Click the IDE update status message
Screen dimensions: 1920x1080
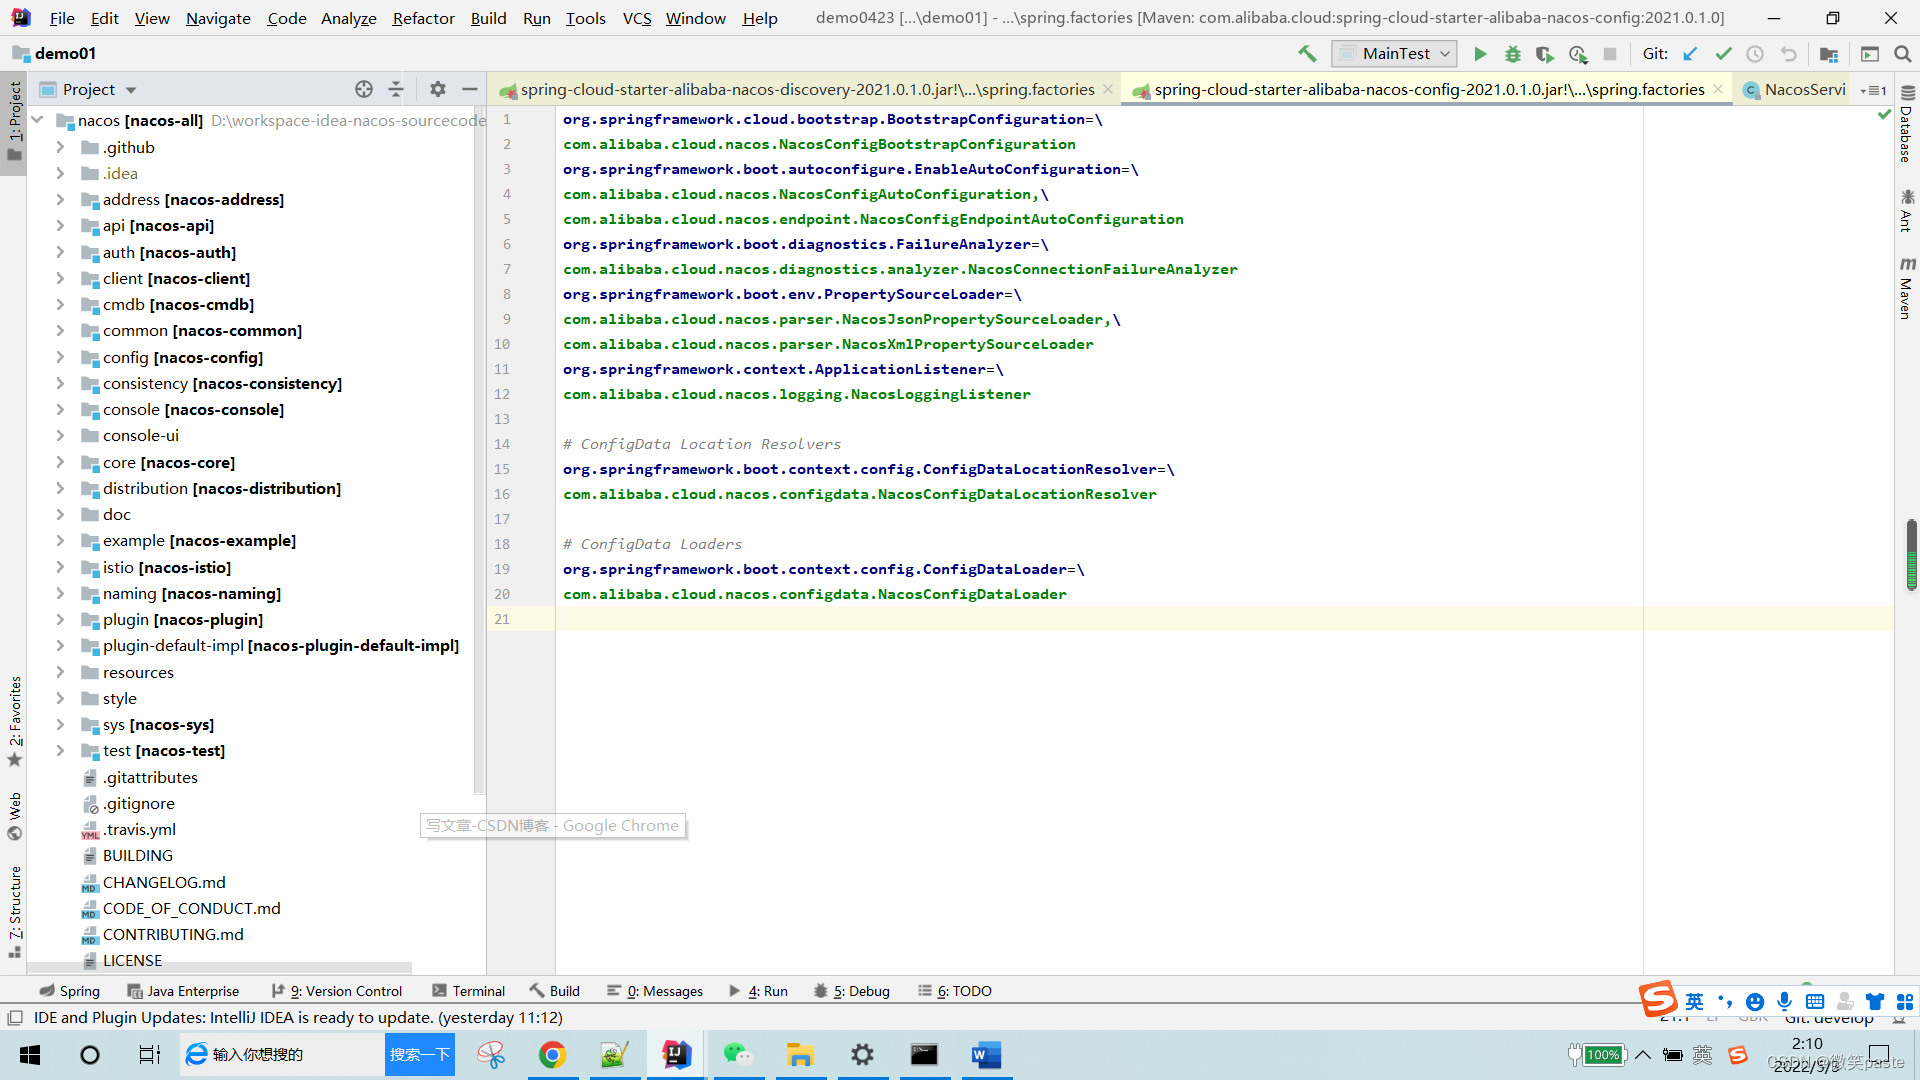[298, 1018]
